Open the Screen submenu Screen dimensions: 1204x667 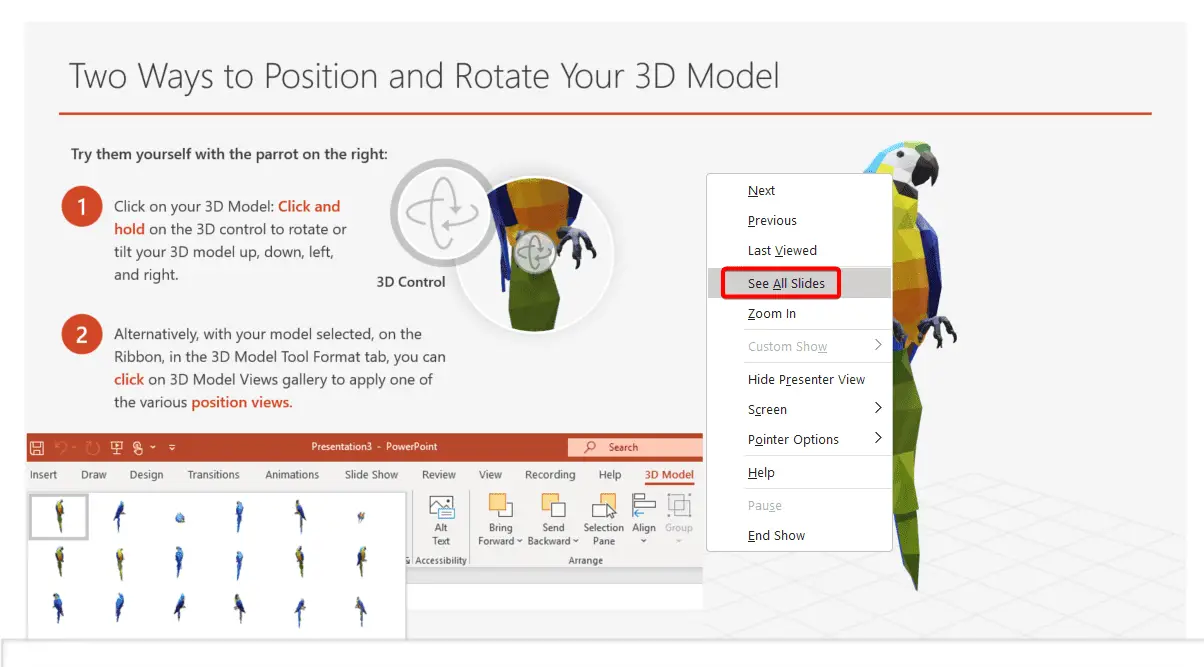pos(798,409)
